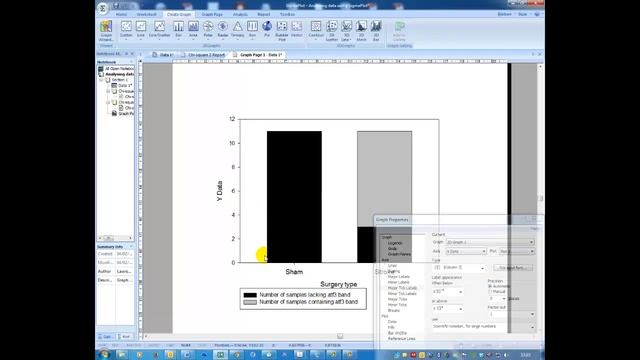Open the Axis dropdown in Graph Properties
Image resolution: width=640 pixels, height=360 pixels.
466,251
